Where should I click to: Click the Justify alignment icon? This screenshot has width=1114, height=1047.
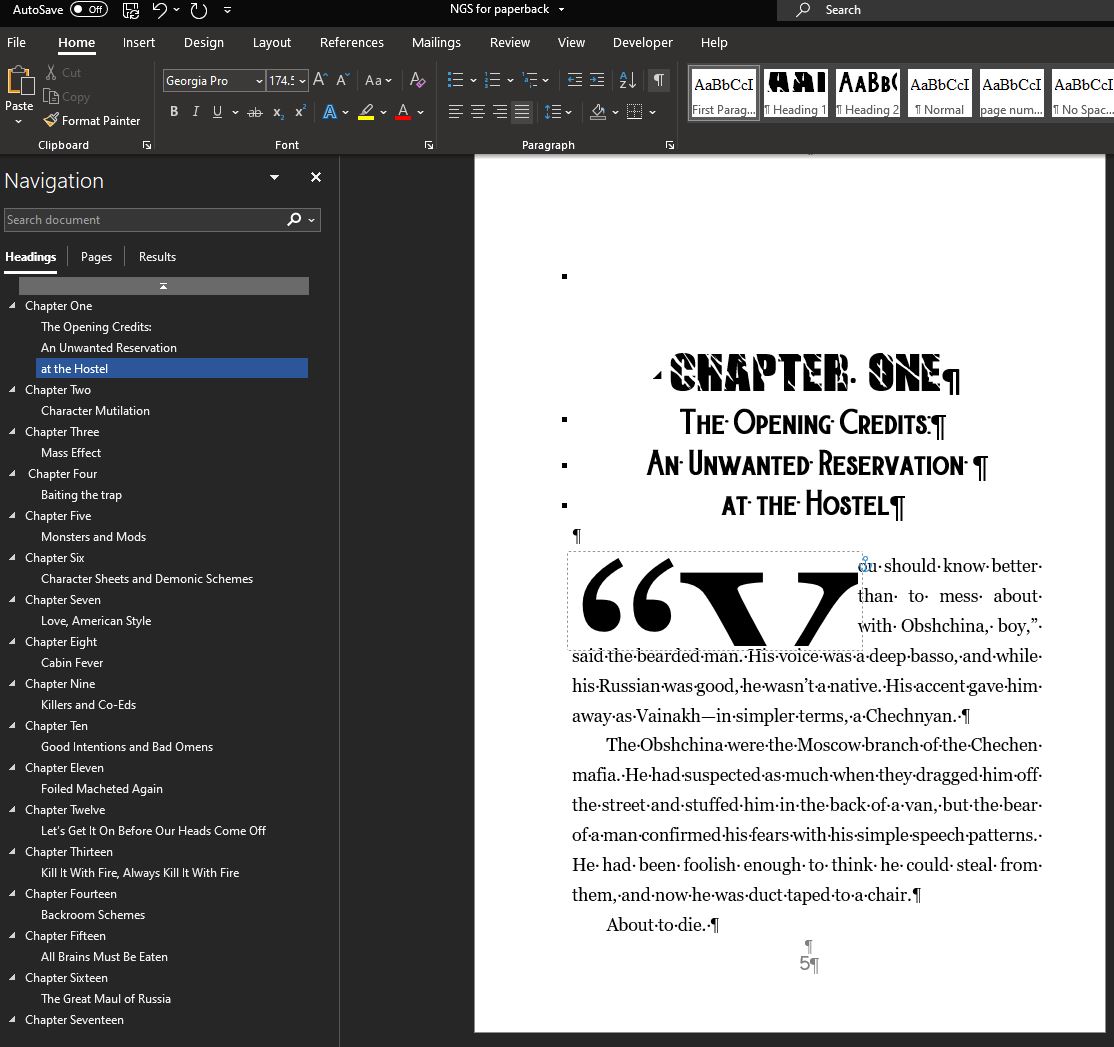[522, 112]
